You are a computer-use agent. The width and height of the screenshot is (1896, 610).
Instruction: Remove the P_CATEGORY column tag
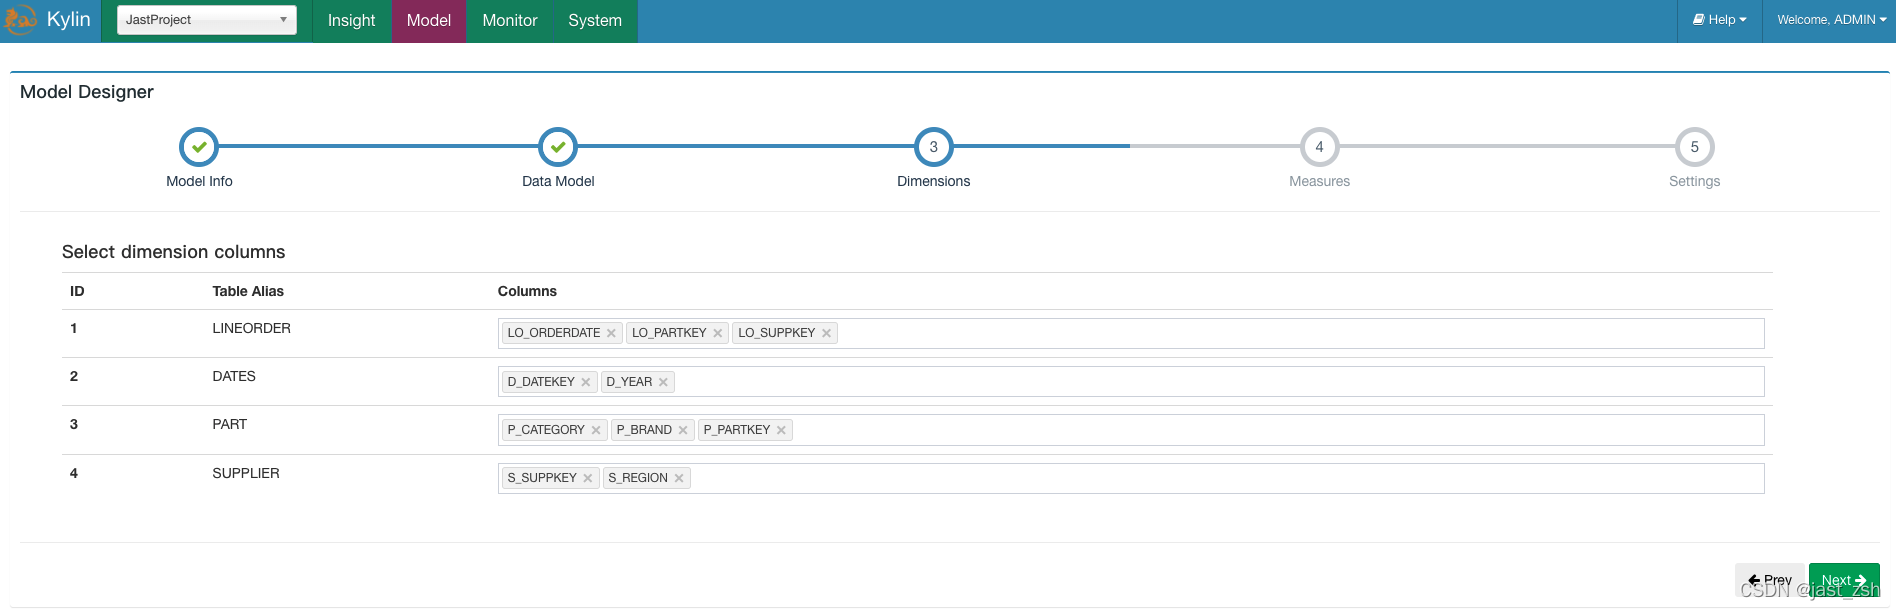(x=595, y=430)
